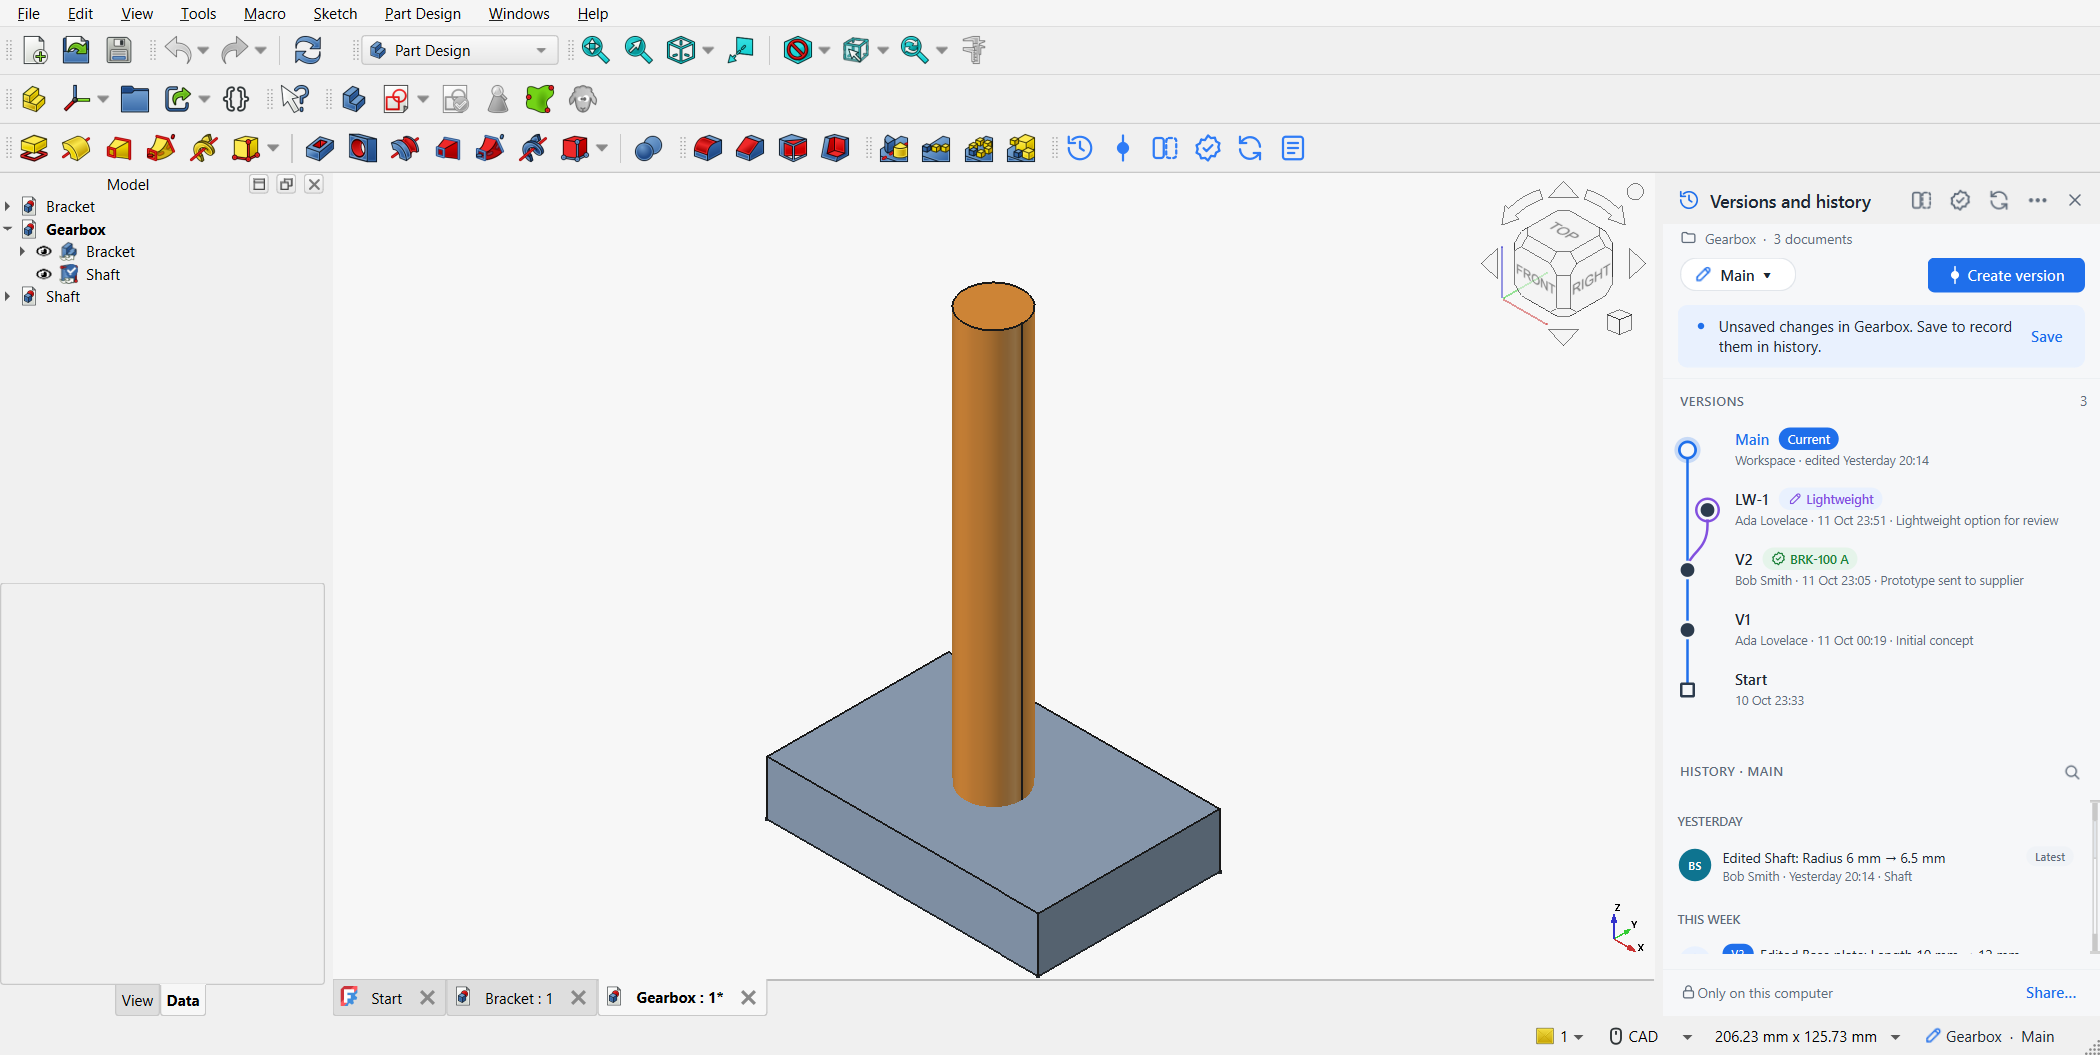Click the Save link in unsaved notice
Viewport: 2100px width, 1055px height.
(2046, 337)
